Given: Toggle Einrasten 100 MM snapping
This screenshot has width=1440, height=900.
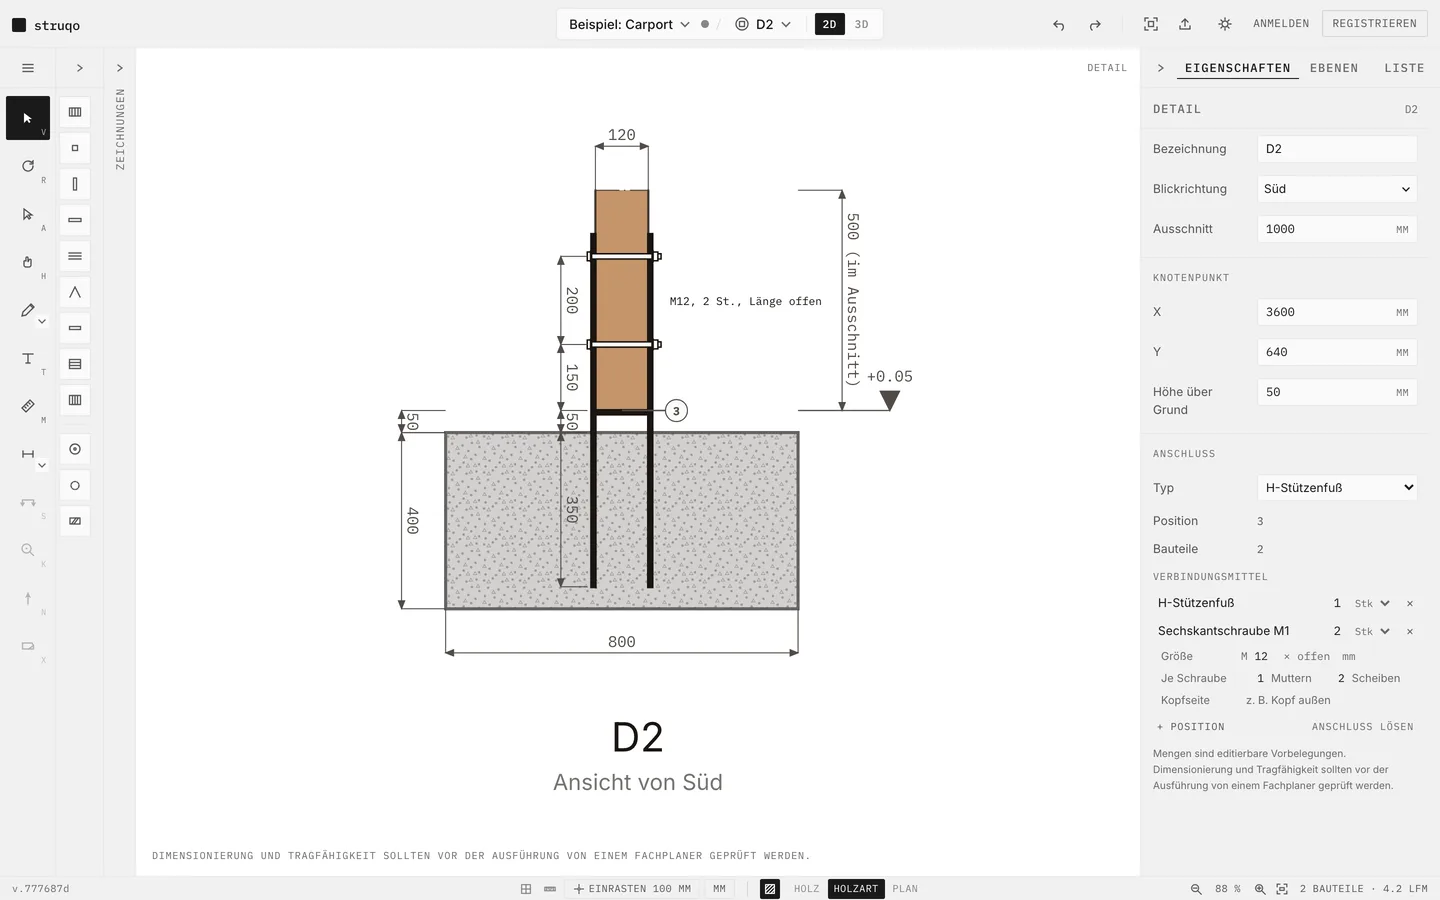Looking at the screenshot, I should tap(632, 889).
